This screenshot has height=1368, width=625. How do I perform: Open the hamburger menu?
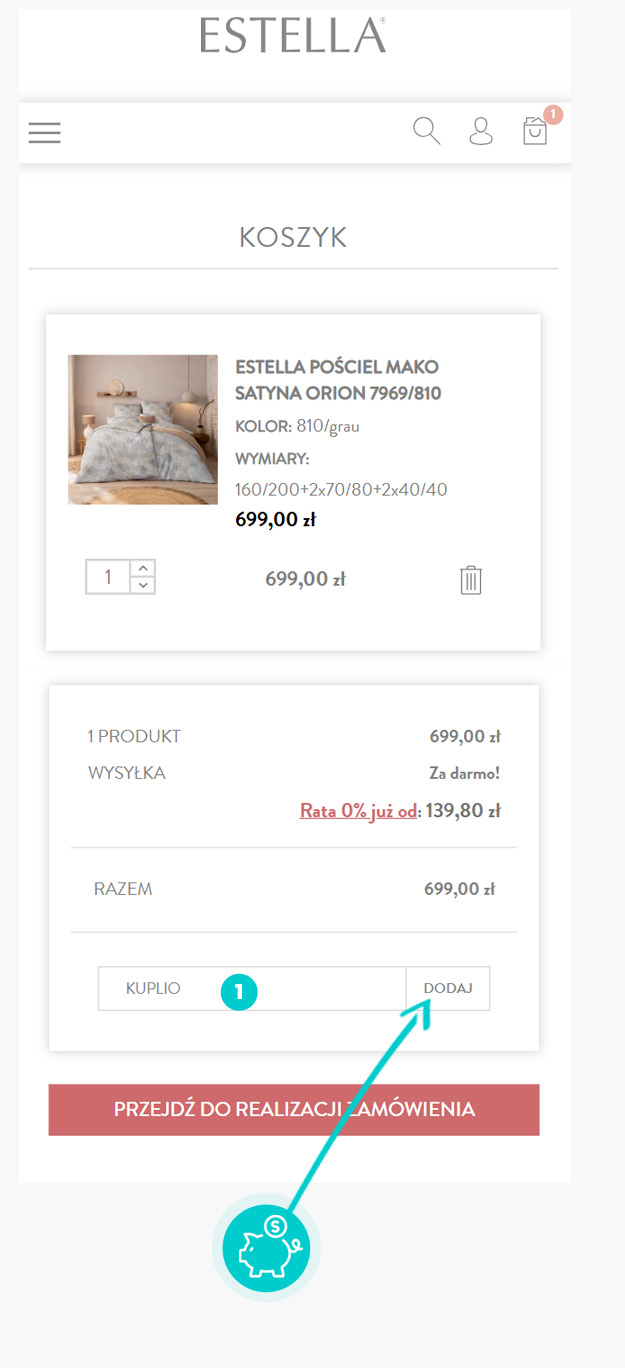pyautogui.click(x=45, y=132)
